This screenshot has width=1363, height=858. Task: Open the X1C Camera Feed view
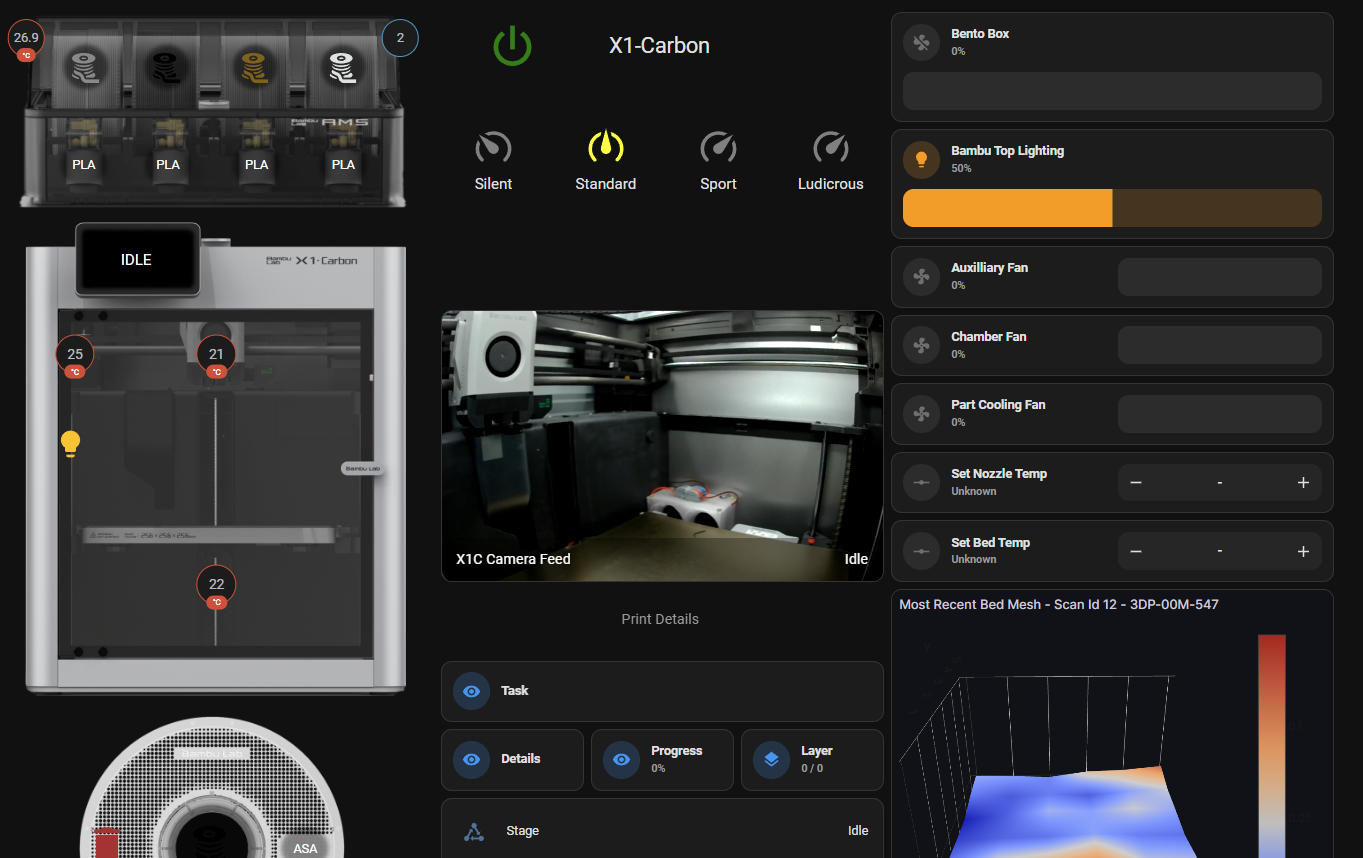click(662, 445)
